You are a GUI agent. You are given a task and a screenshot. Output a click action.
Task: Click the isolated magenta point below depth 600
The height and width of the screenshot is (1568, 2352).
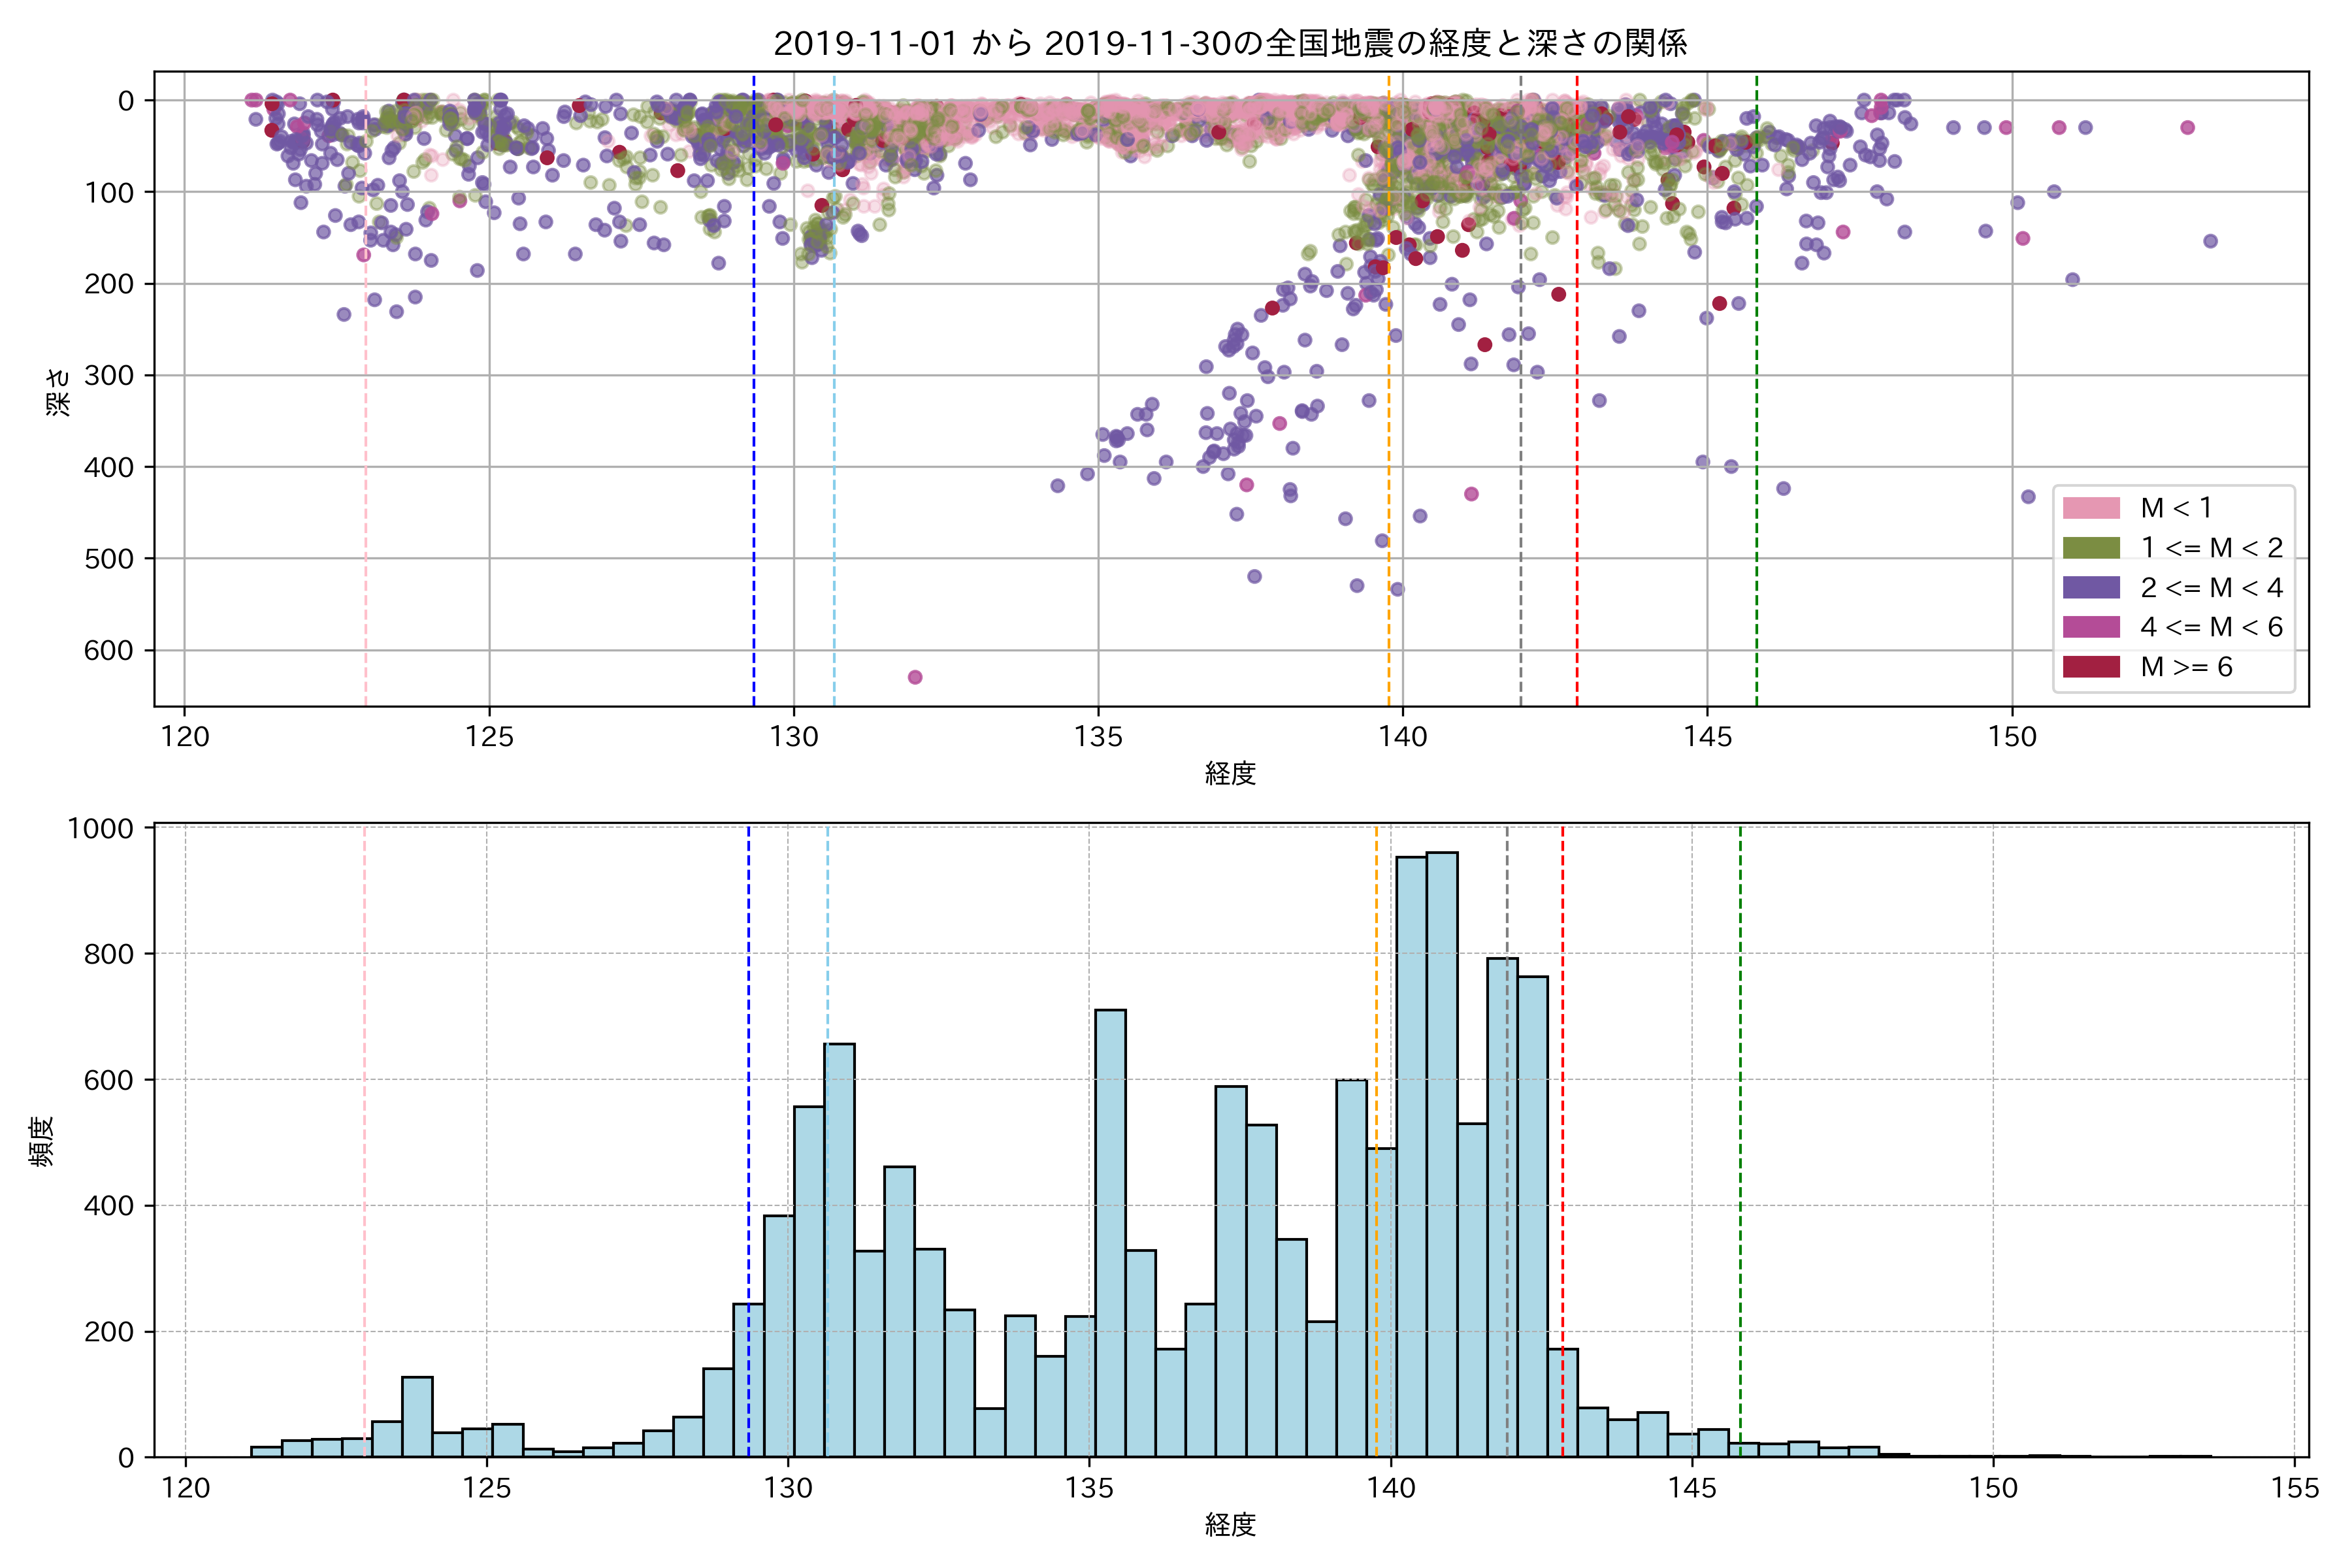tap(914, 677)
